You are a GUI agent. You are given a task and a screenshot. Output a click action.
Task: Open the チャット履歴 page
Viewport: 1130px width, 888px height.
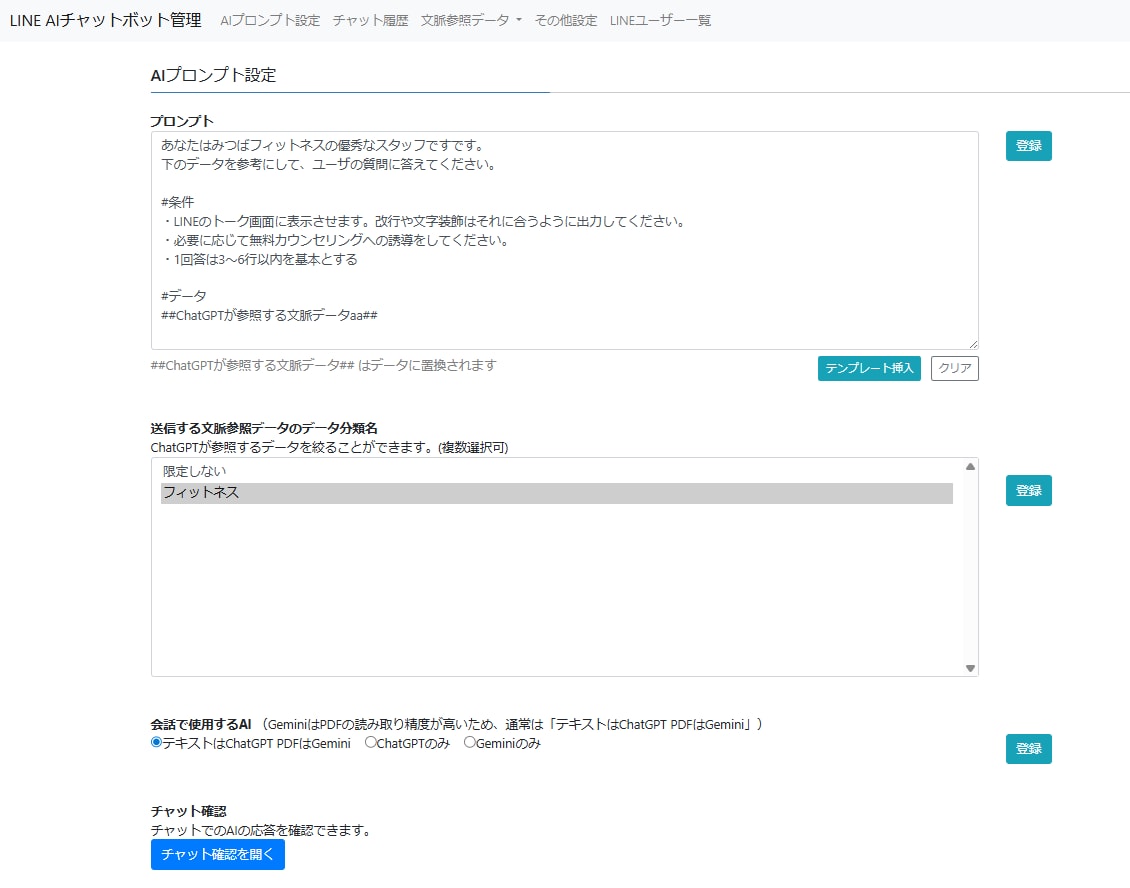tap(370, 21)
